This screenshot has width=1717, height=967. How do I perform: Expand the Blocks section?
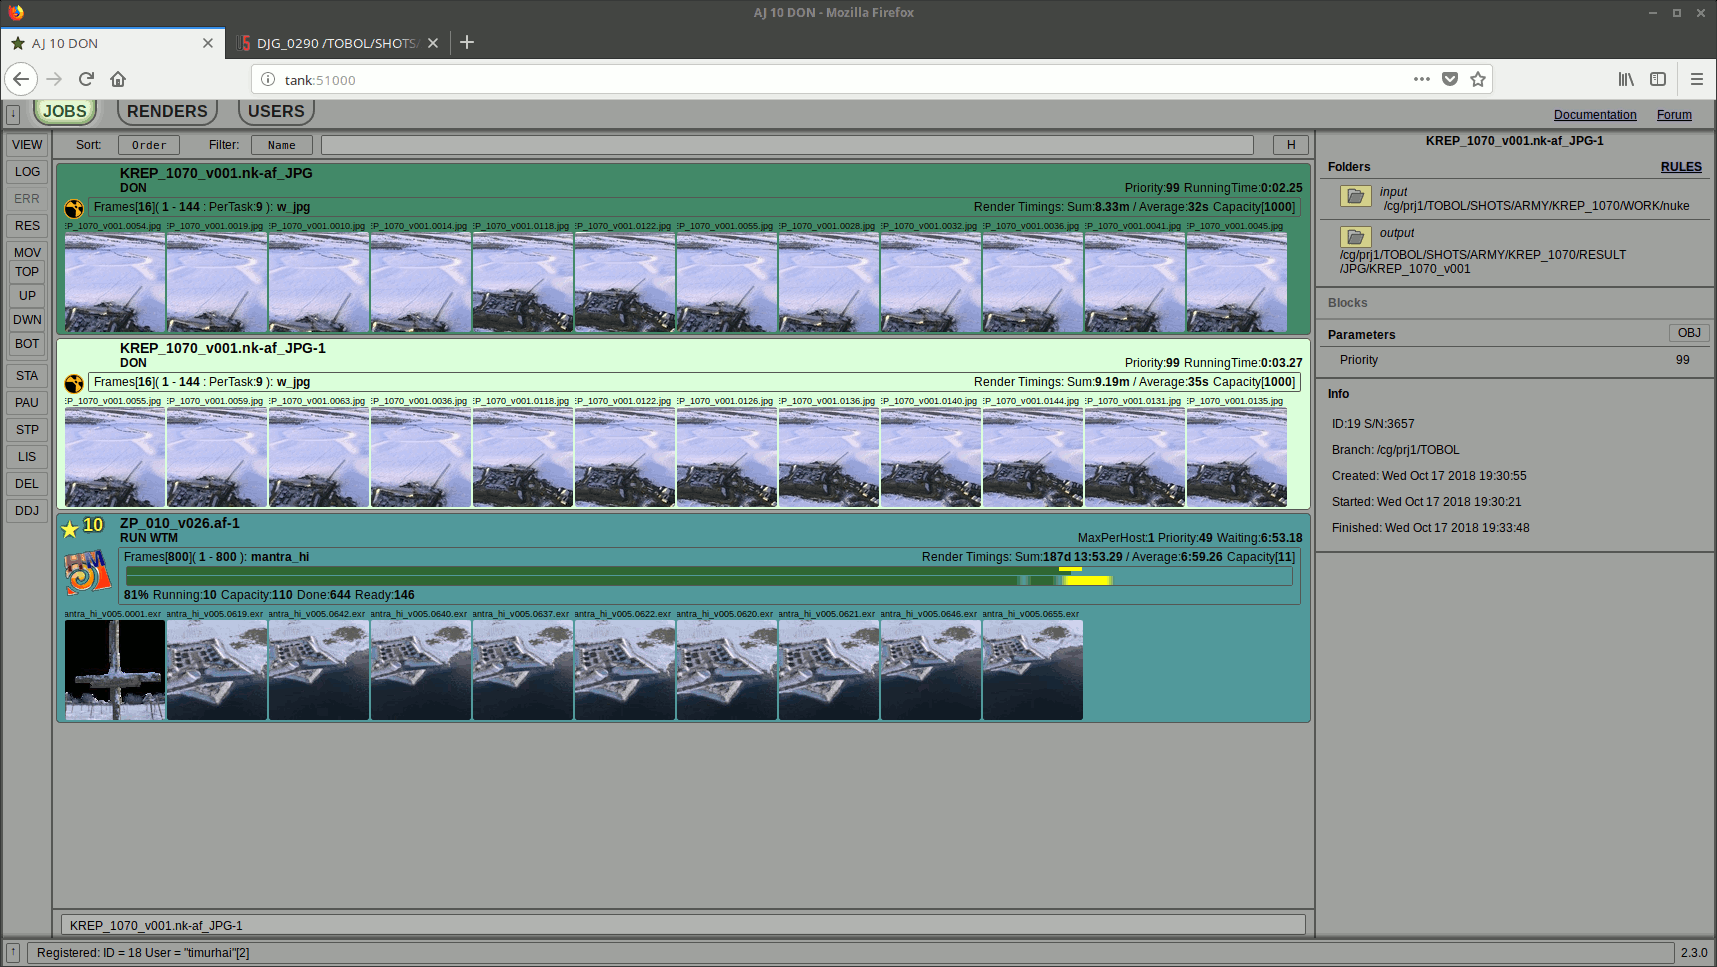(x=1347, y=303)
